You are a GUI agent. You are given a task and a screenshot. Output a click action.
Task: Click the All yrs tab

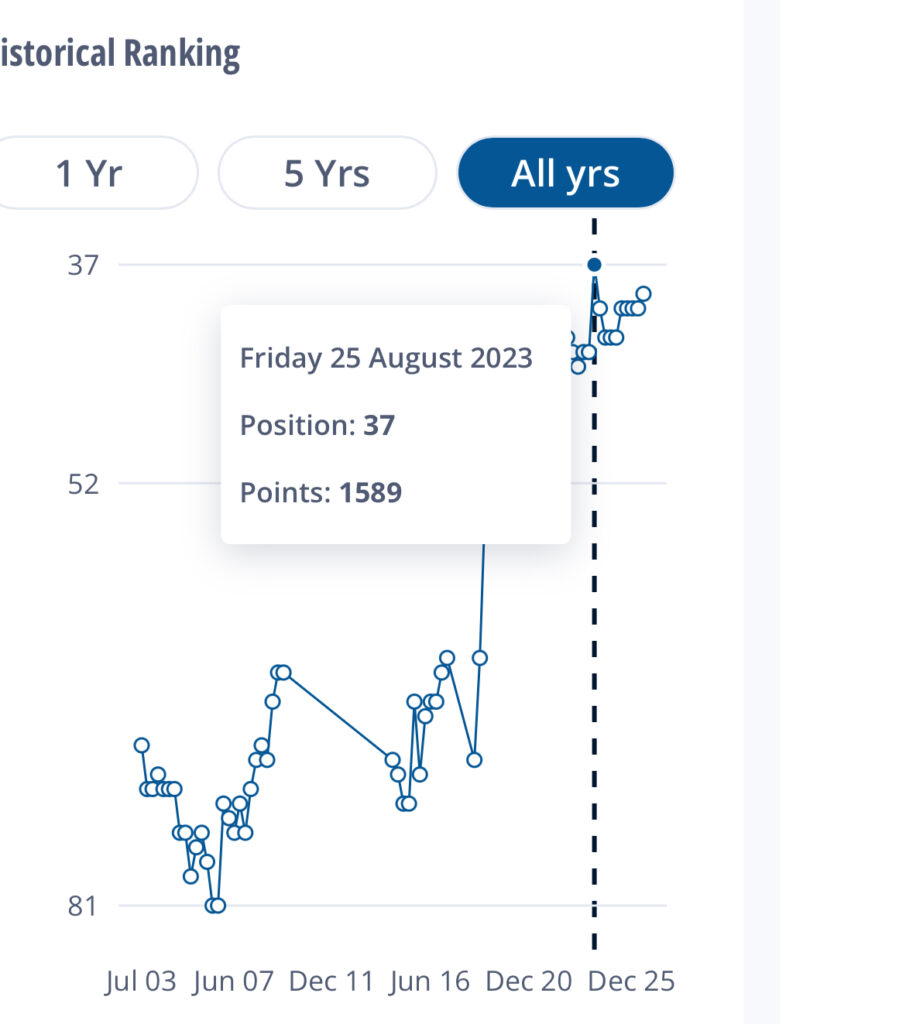point(565,173)
